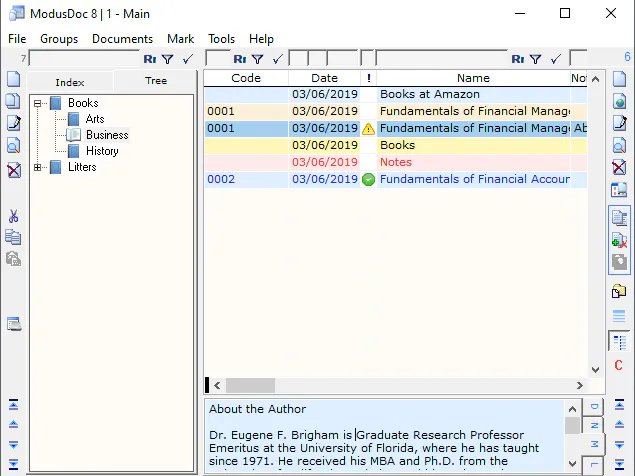Image resolution: width=635 pixels, height=476 pixels.
Task: Click the new web document globe icon
Action: (x=619, y=101)
